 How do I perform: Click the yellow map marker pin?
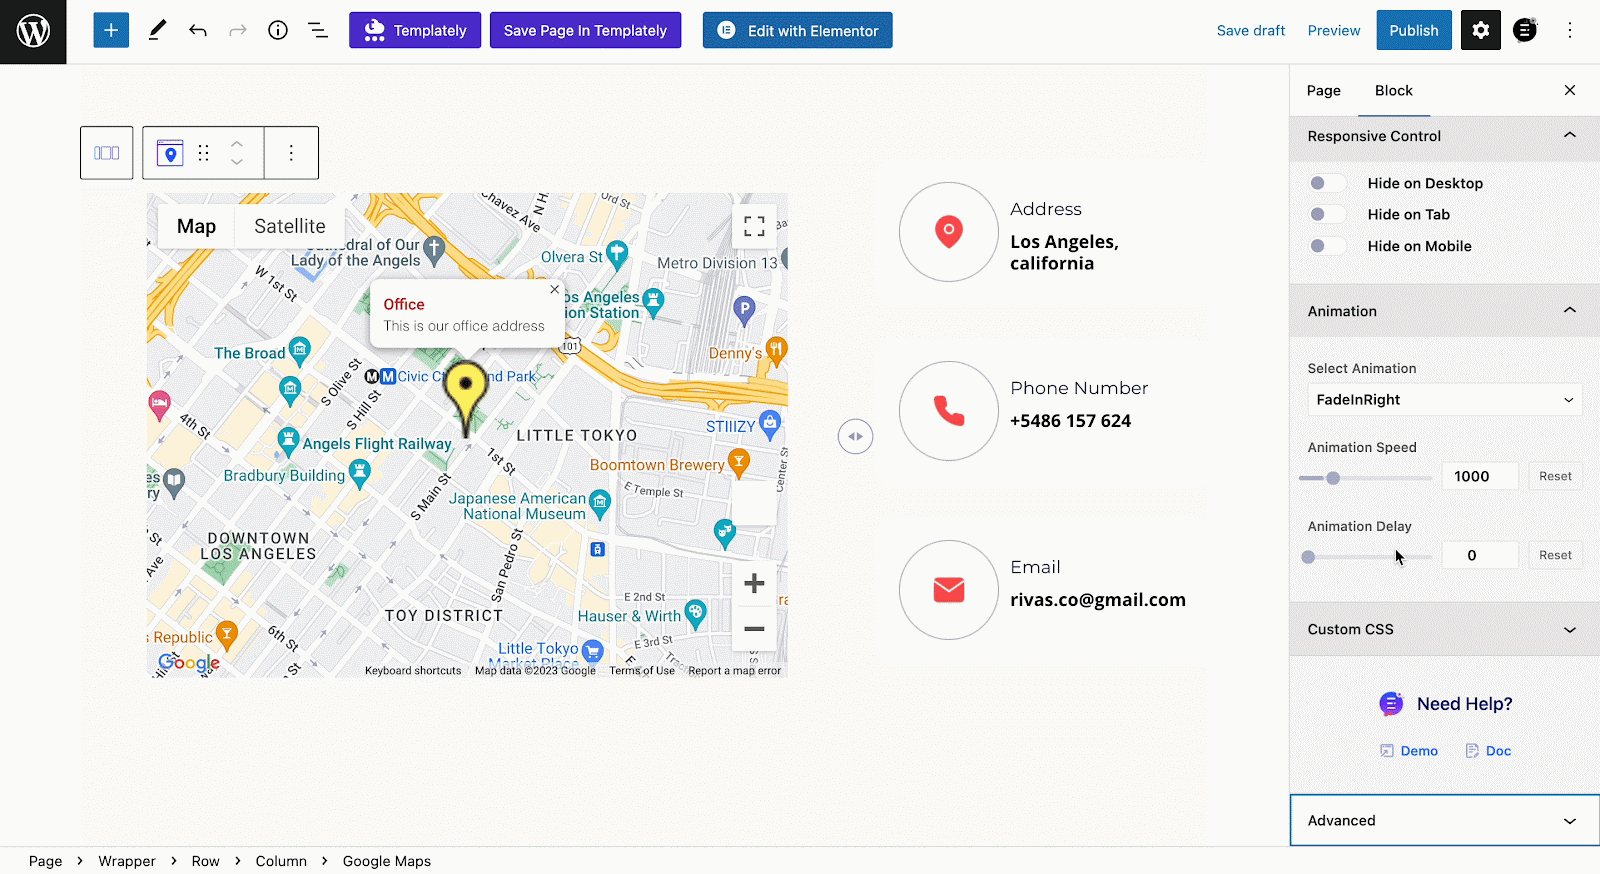point(465,397)
